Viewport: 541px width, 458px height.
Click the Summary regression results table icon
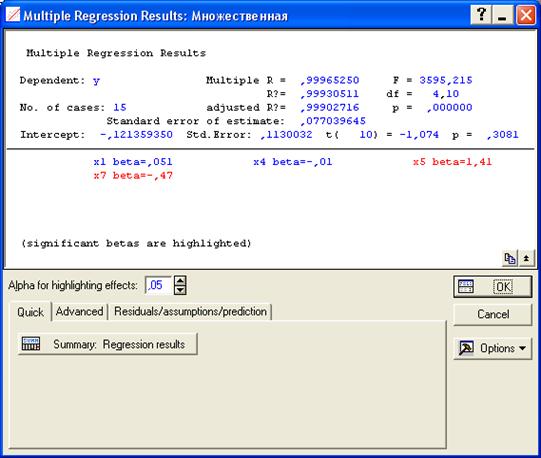click(31, 344)
